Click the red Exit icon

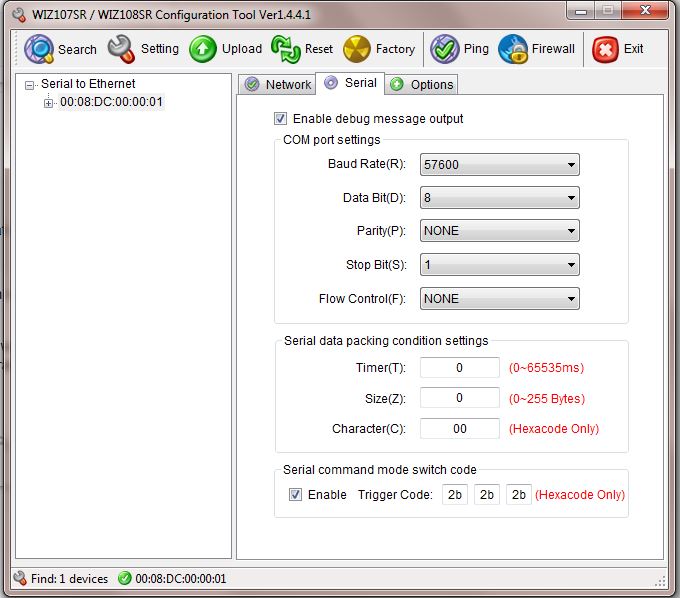coord(605,49)
